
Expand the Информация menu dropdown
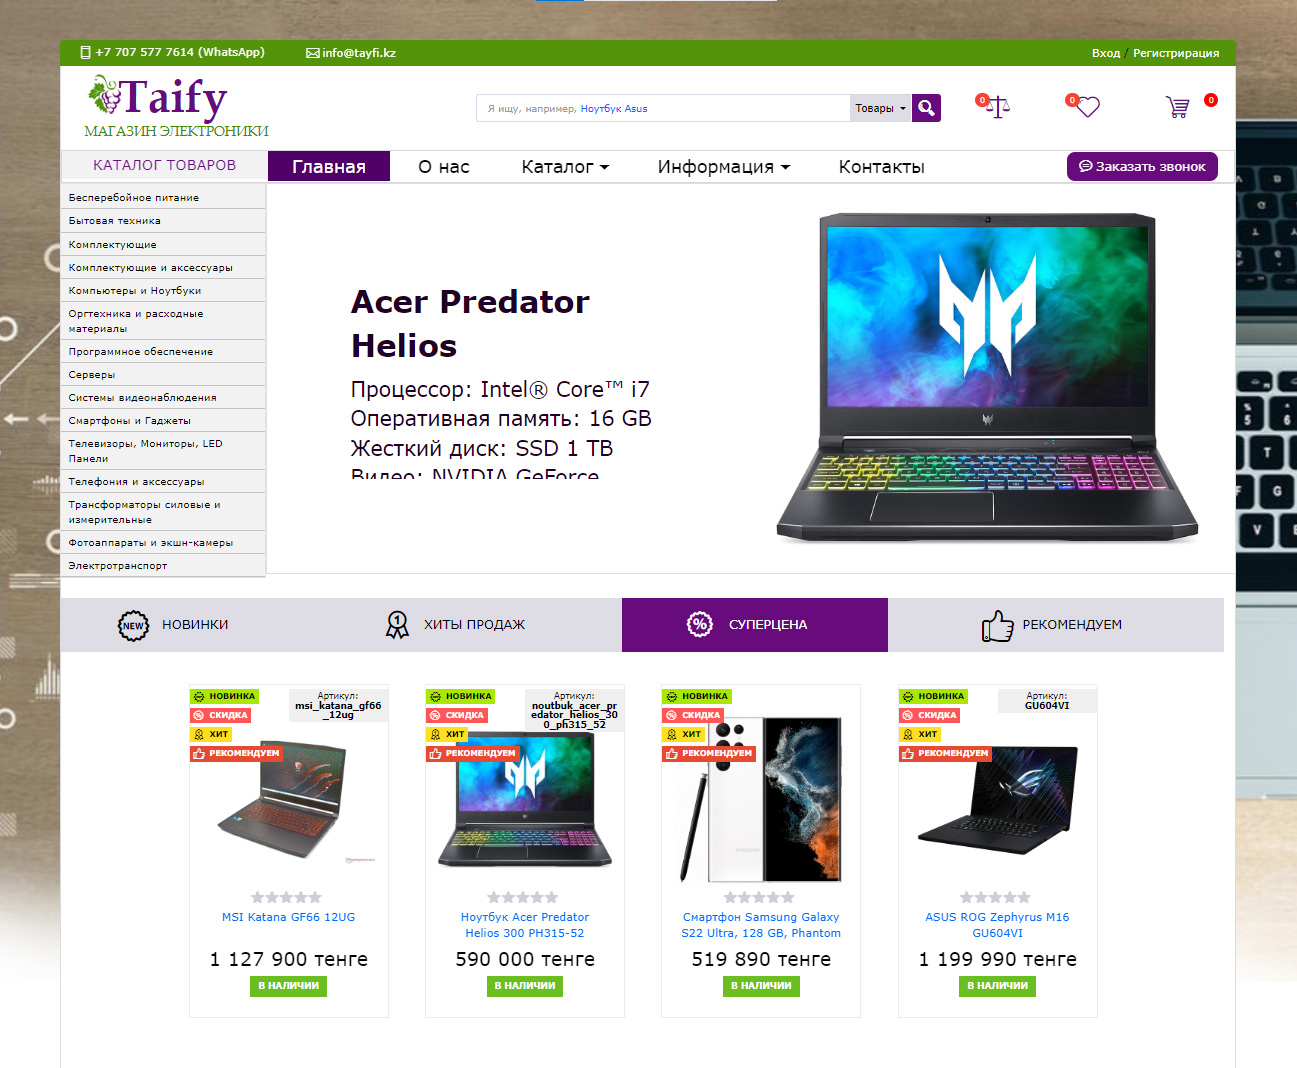click(723, 167)
